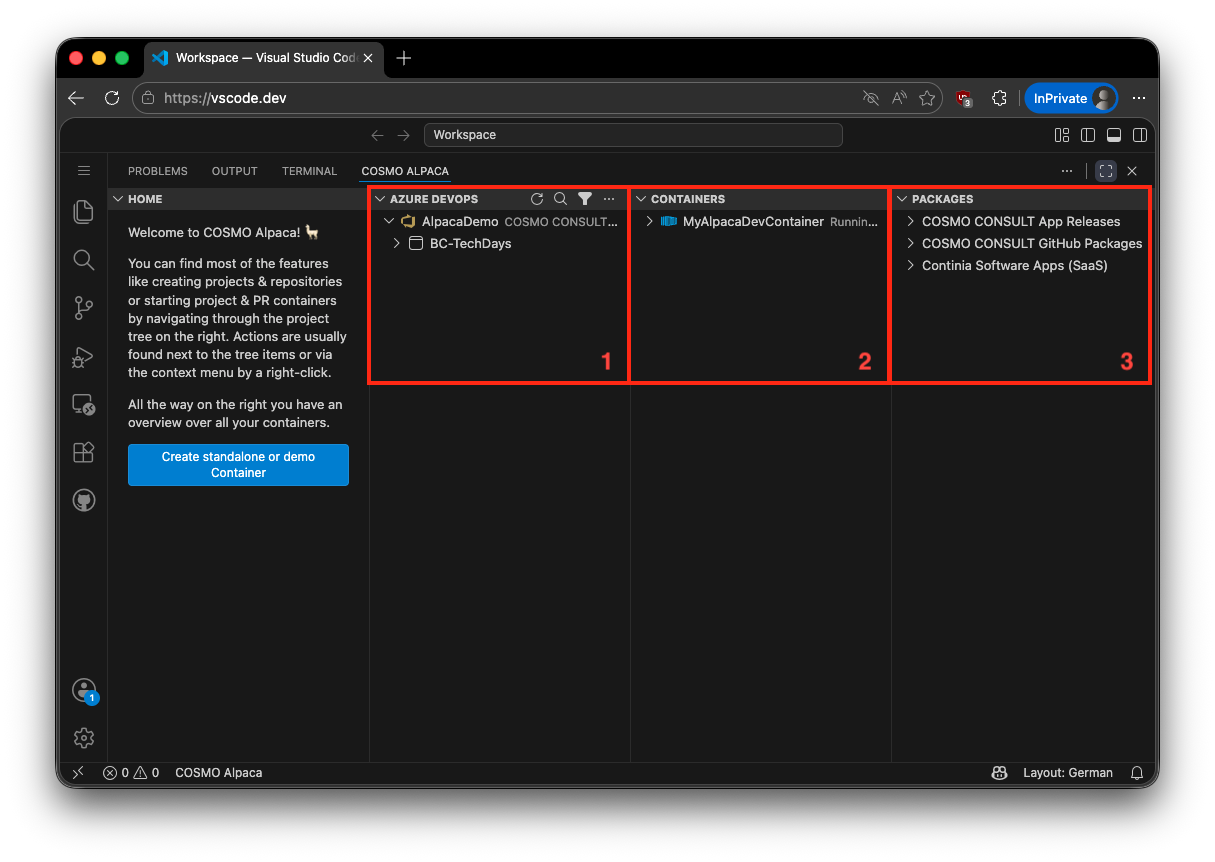Screen dimensions: 1215x862
Task: Refresh the Azure DevOps tree
Action: (537, 199)
